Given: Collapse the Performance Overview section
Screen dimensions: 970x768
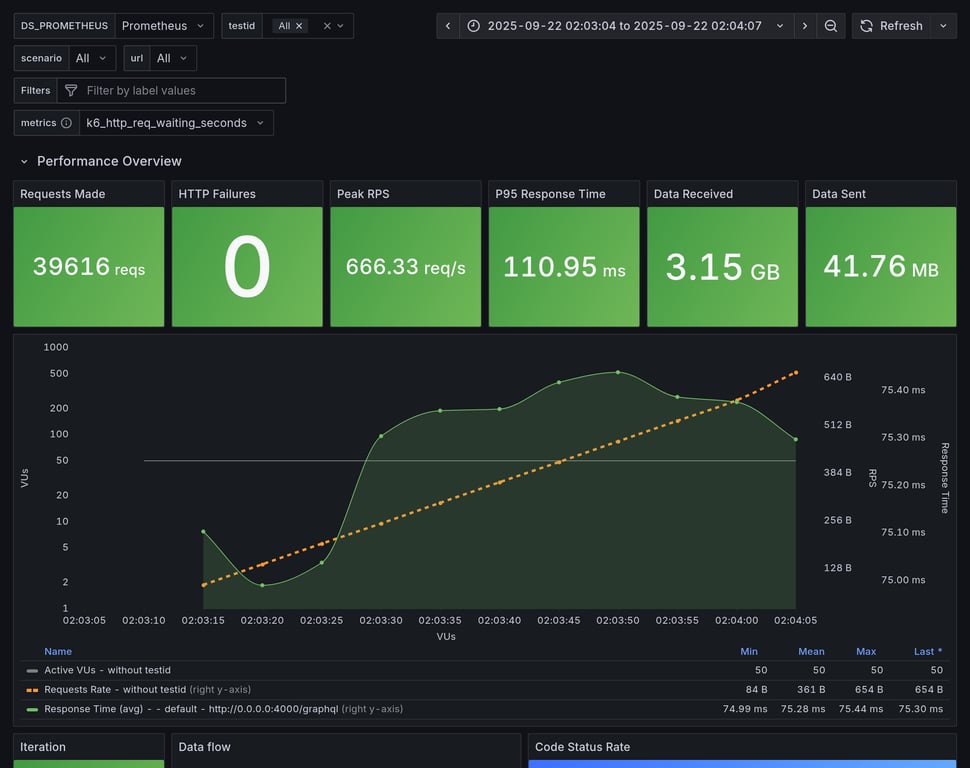Looking at the screenshot, I should pyautogui.click(x=25, y=161).
